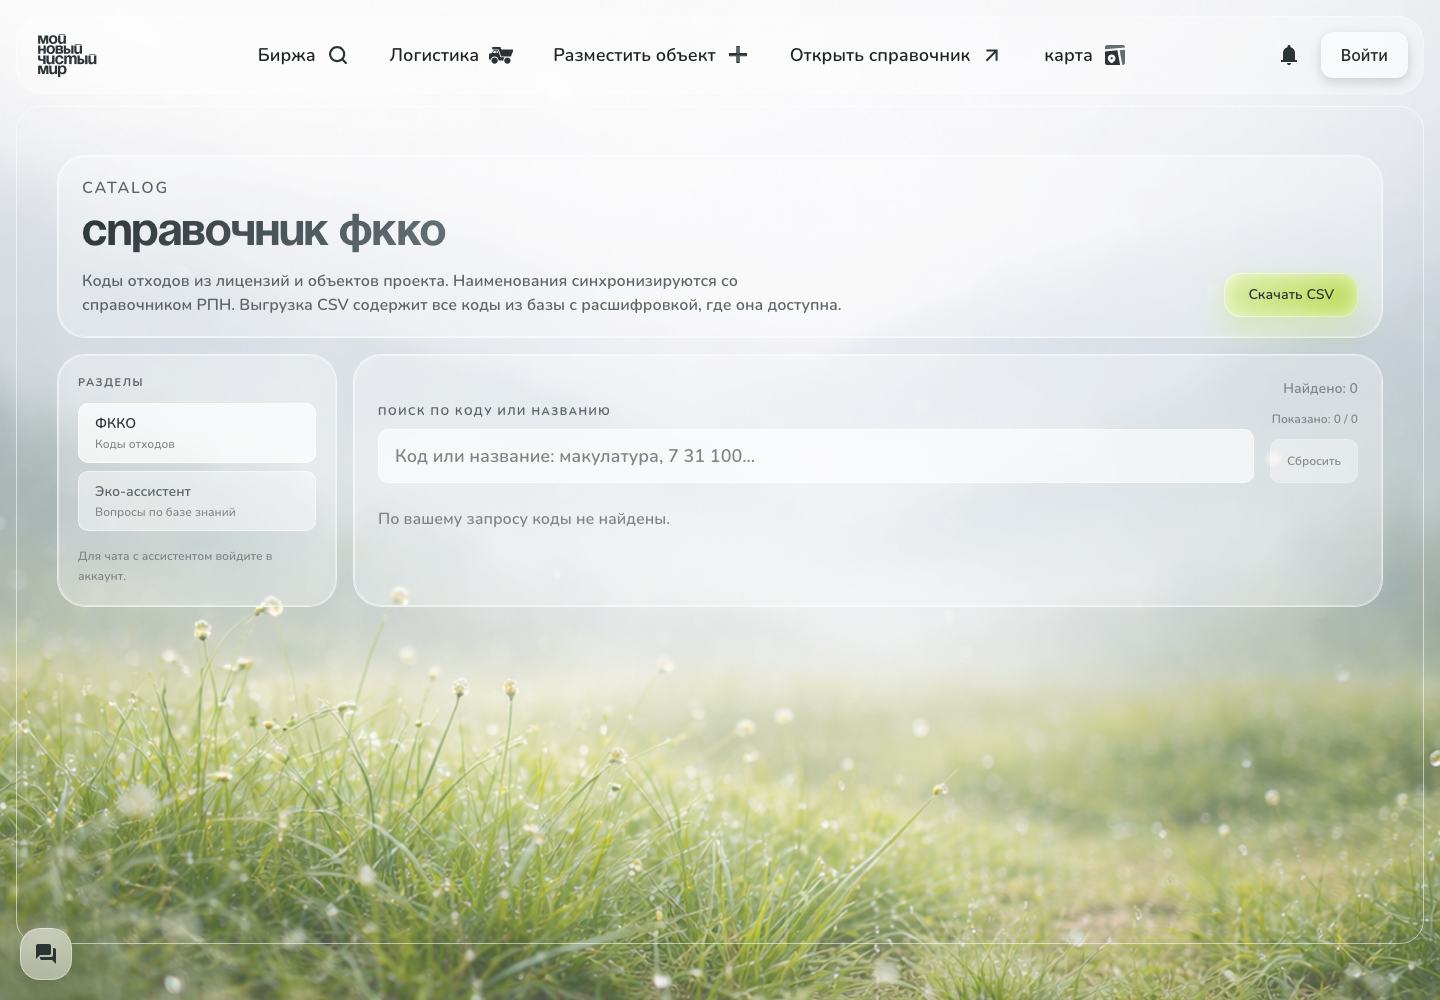Click the Сбросить reset button
Viewport: 1440px width, 1000px height.
1314,461
